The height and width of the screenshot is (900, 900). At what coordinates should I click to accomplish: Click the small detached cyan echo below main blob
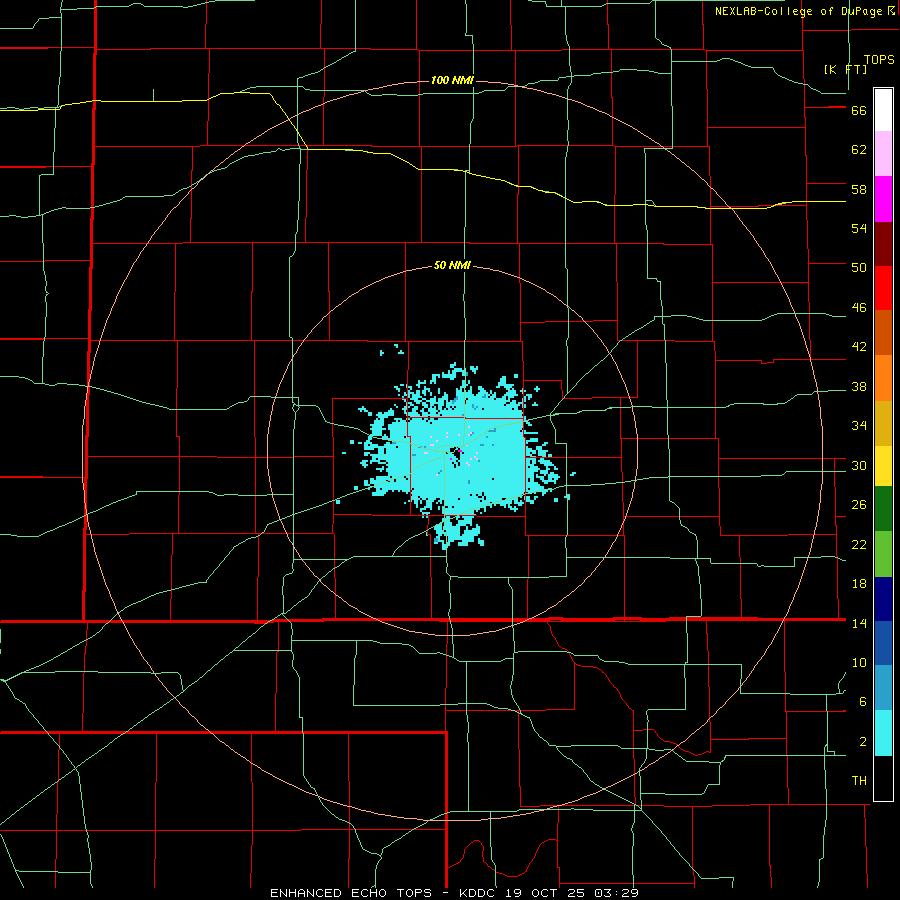tap(458, 533)
